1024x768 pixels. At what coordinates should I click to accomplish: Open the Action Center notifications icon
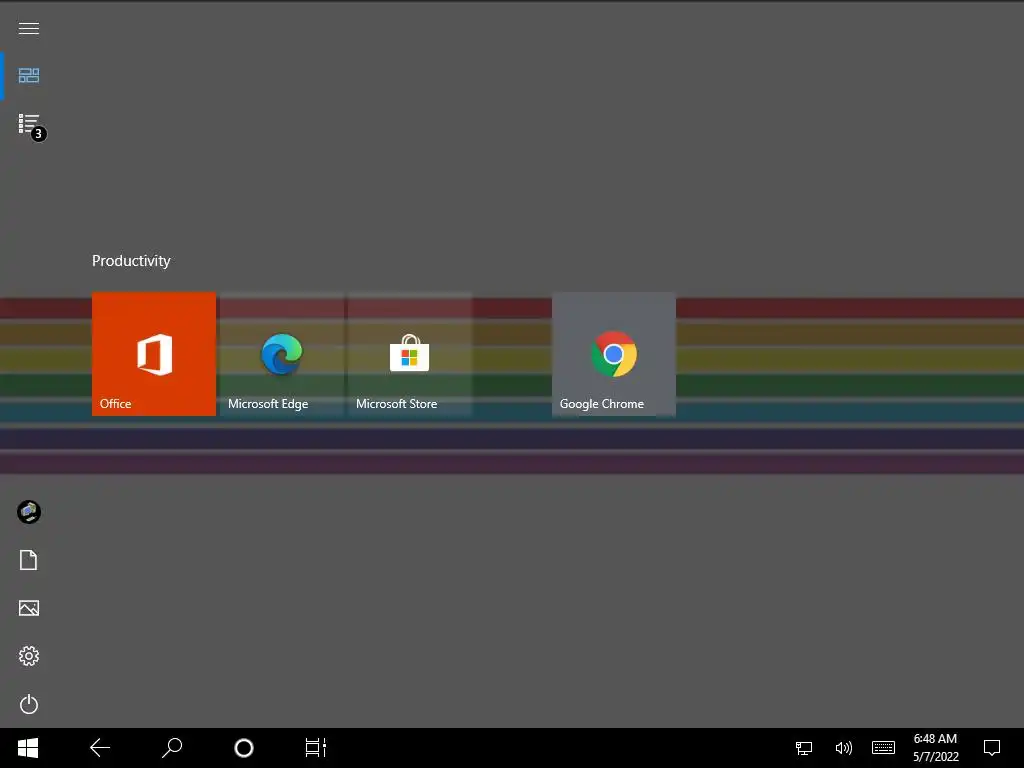point(992,748)
